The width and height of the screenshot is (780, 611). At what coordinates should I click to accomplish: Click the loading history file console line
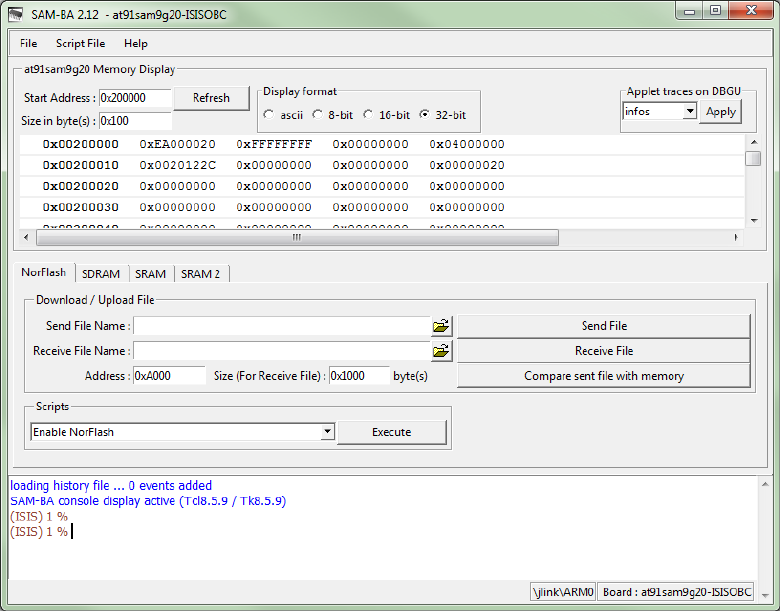(x=111, y=486)
